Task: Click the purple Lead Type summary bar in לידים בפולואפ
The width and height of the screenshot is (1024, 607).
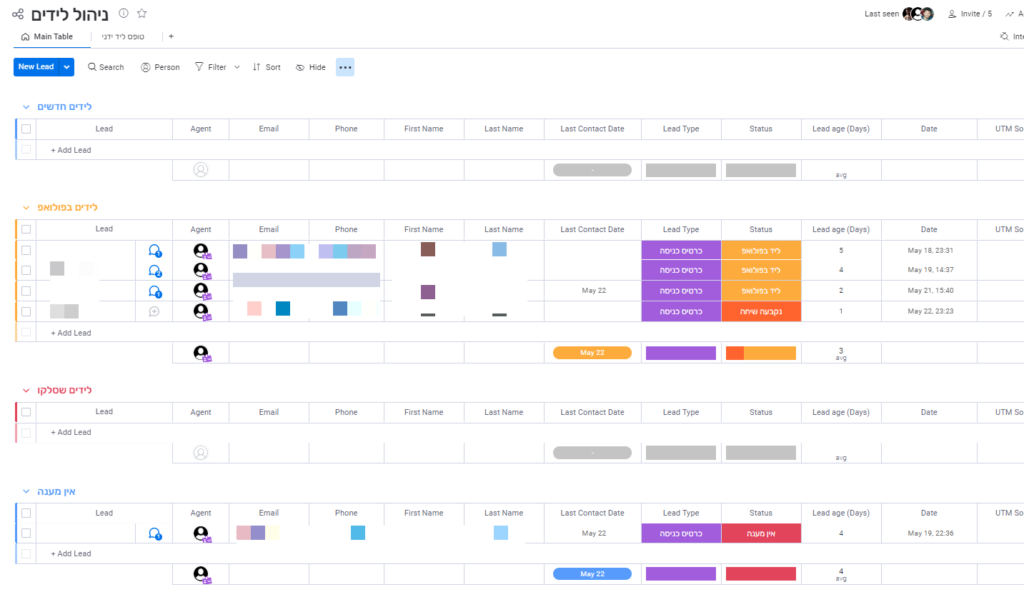Action: 680,353
